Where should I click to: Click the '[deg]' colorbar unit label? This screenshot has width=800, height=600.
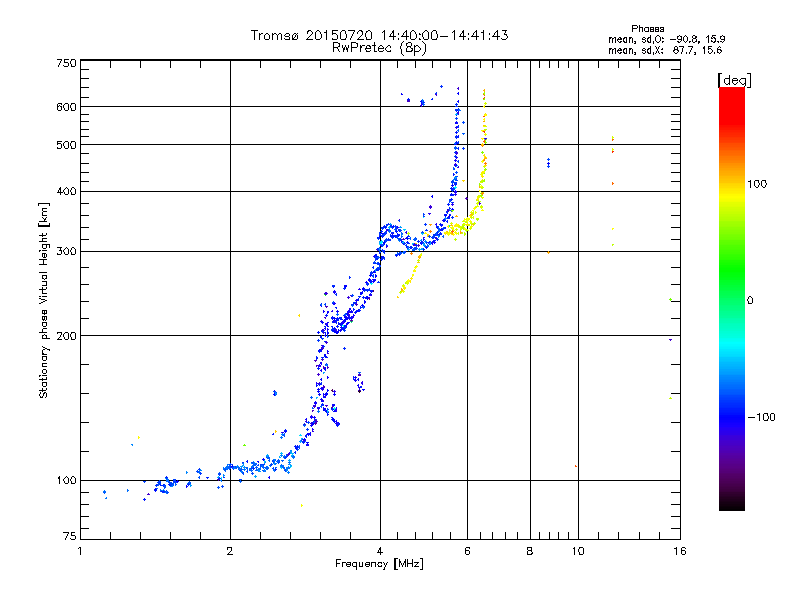(734, 80)
